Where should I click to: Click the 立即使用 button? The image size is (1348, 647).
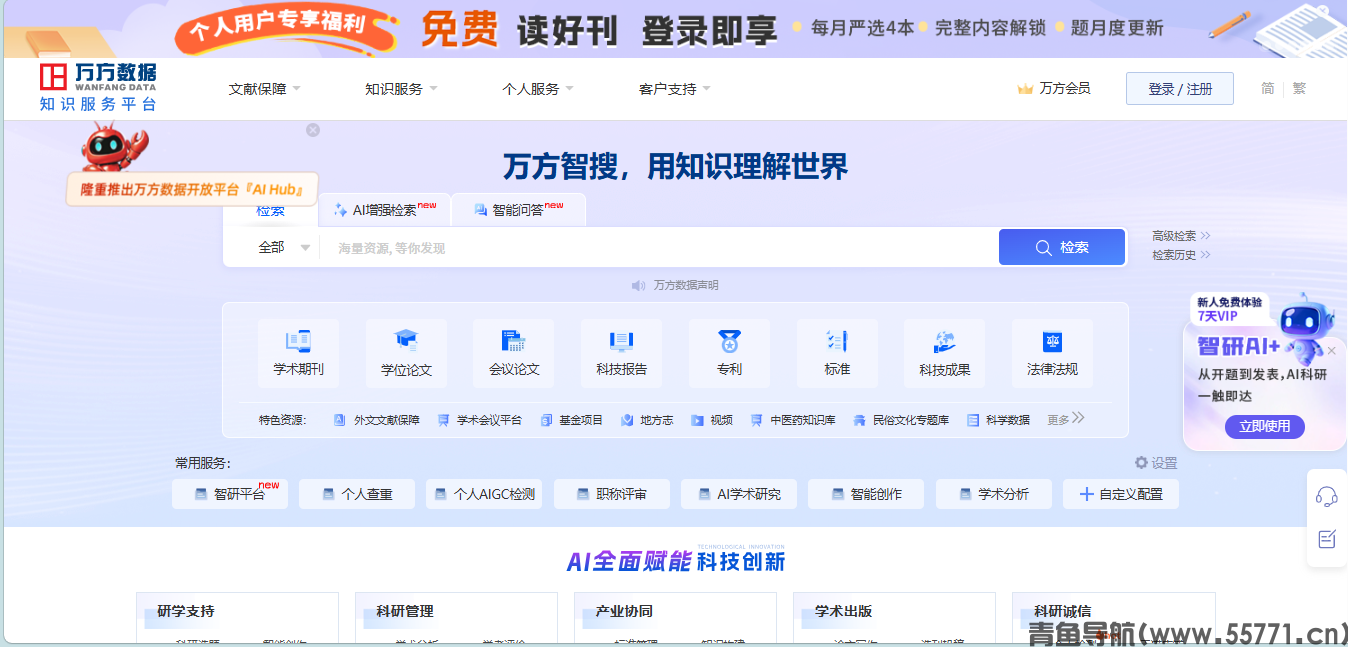[x=1264, y=426]
